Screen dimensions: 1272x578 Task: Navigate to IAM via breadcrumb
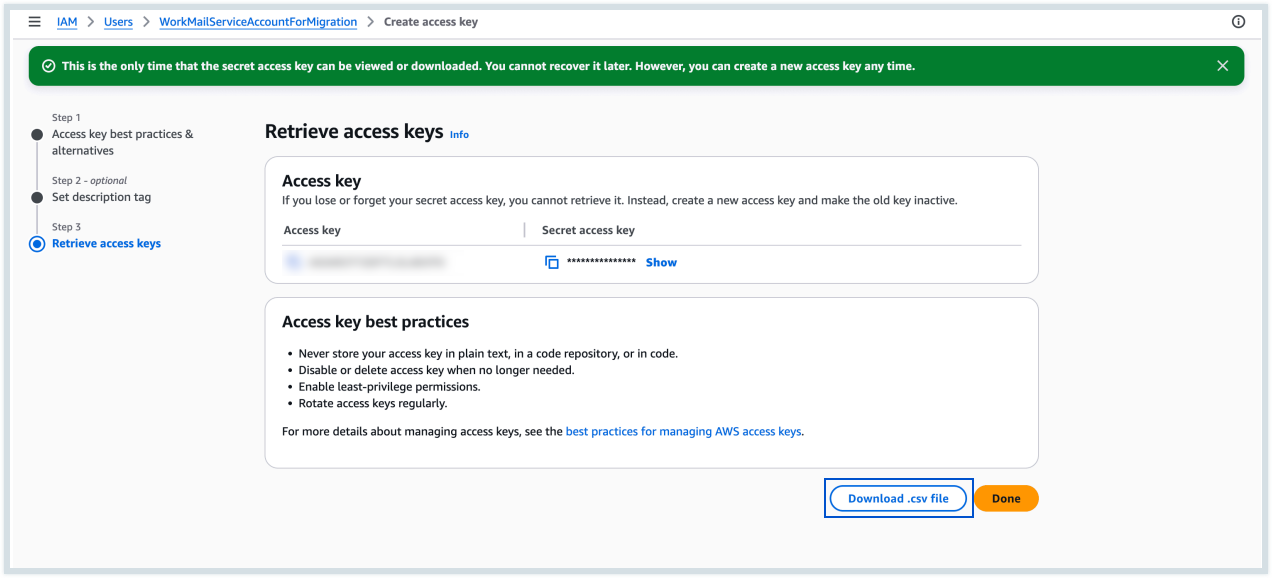point(66,21)
